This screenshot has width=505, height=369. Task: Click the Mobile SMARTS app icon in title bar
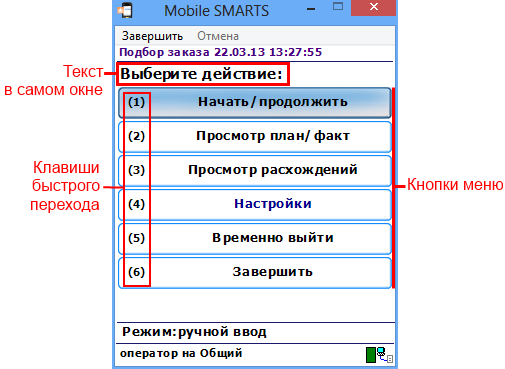125,10
